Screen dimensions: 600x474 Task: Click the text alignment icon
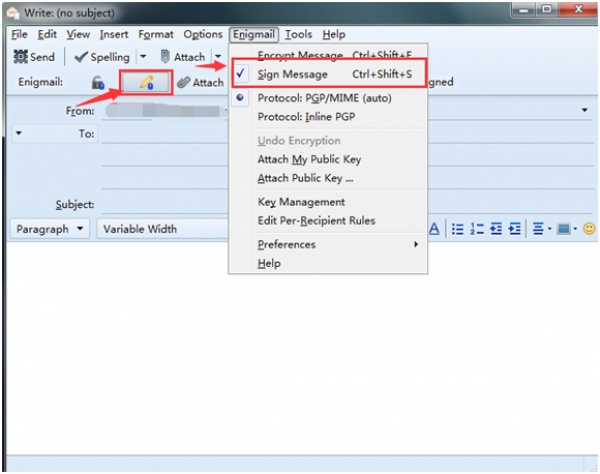tap(538, 229)
